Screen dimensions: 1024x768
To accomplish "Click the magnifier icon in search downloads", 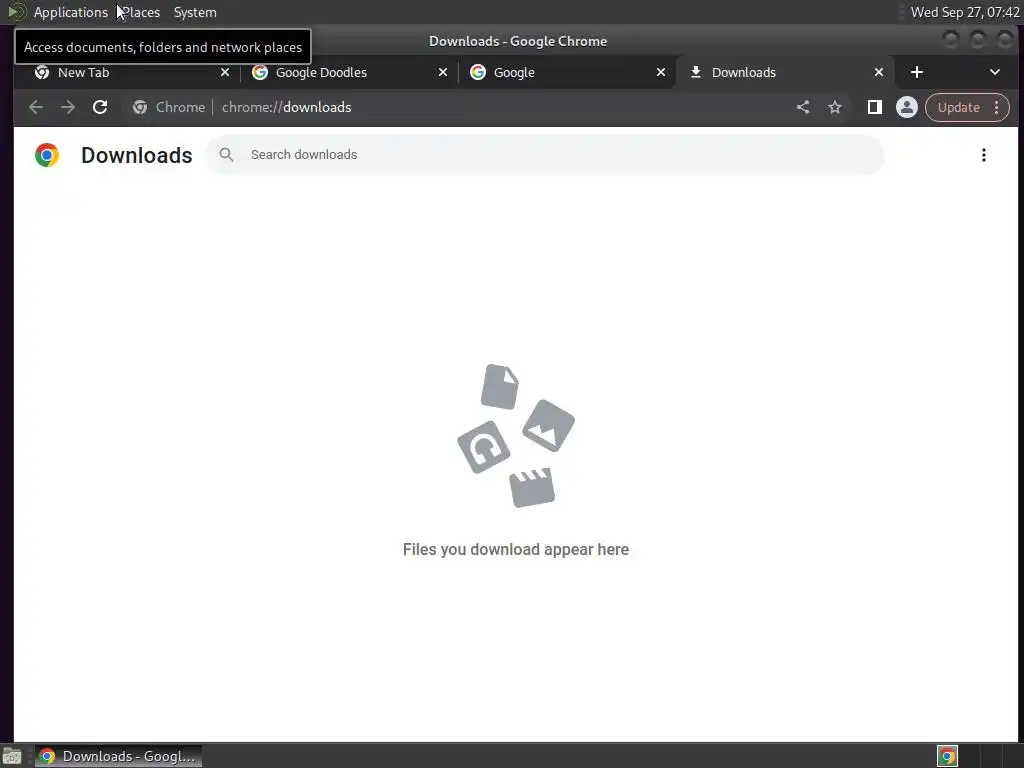I will click(x=227, y=155).
